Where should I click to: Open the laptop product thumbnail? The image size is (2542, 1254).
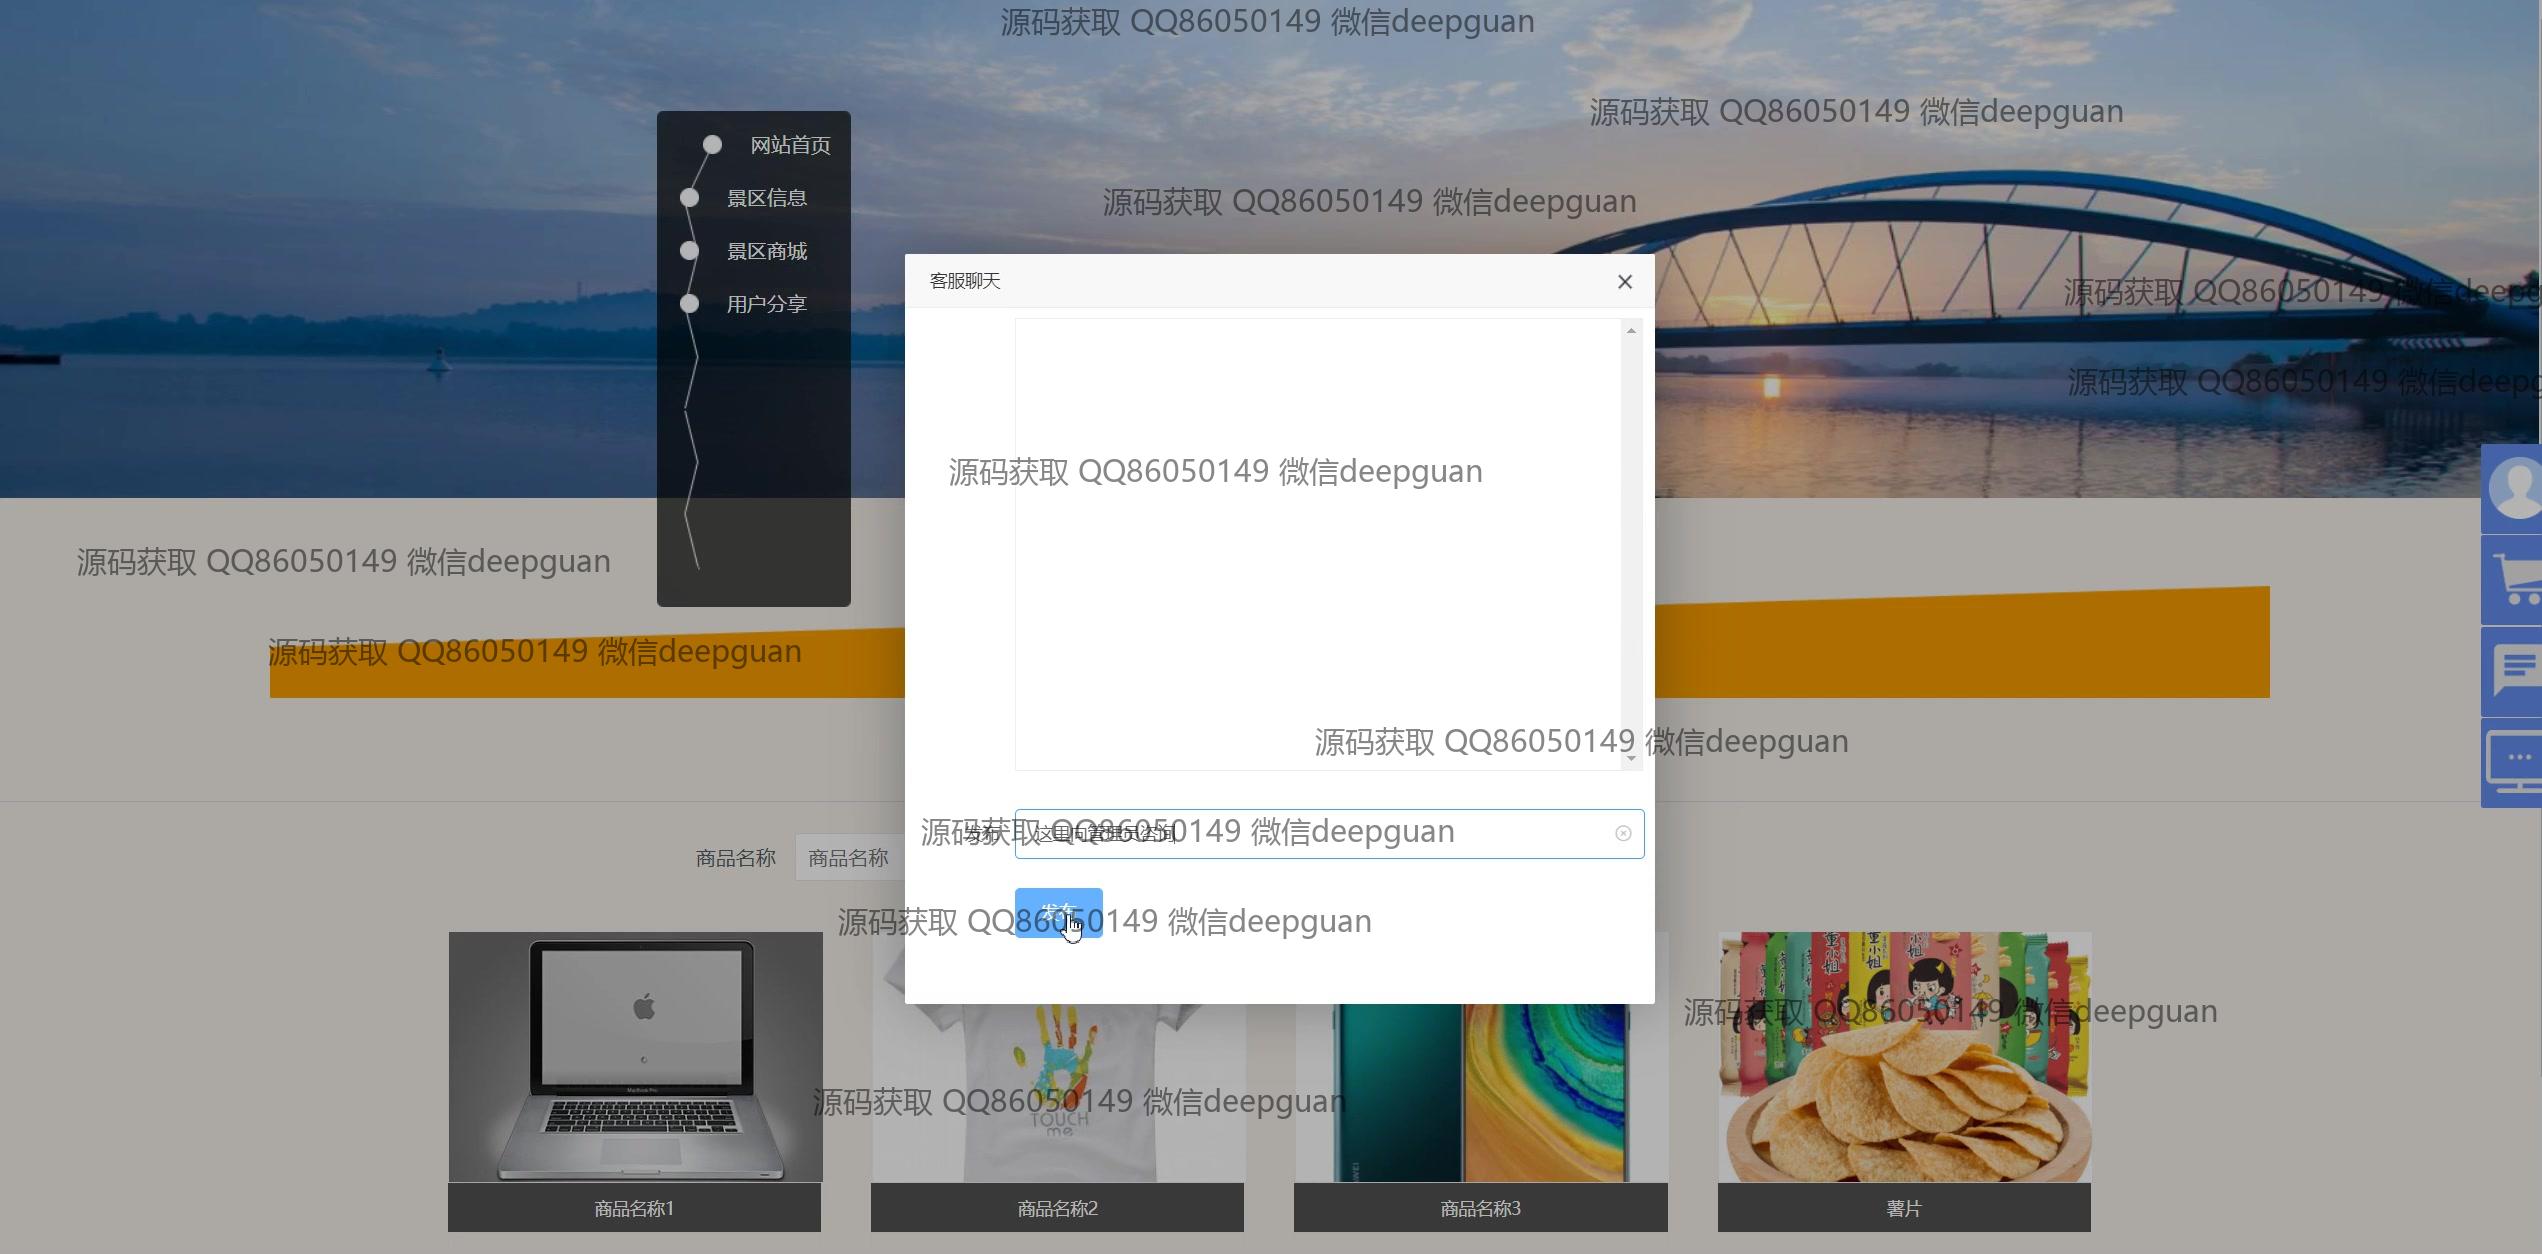[635, 1056]
